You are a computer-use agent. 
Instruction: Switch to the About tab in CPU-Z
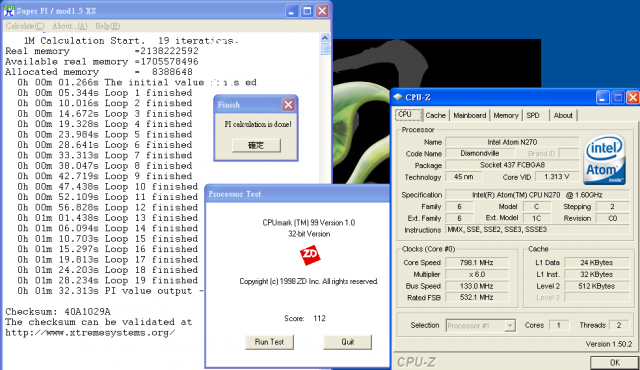click(x=563, y=115)
